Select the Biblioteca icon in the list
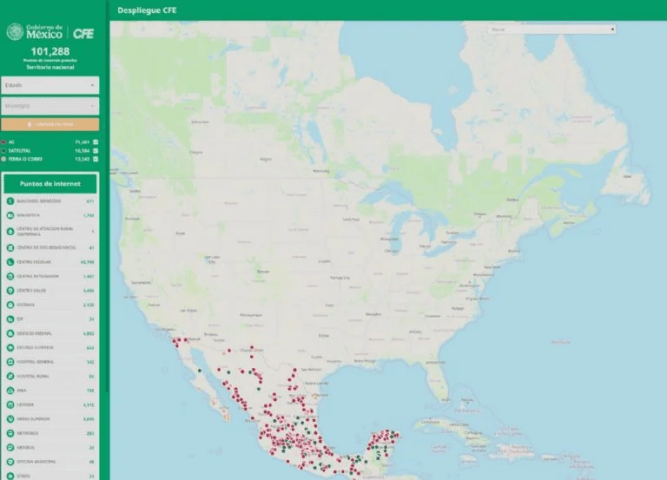This screenshot has height=480, width=667. (10, 215)
